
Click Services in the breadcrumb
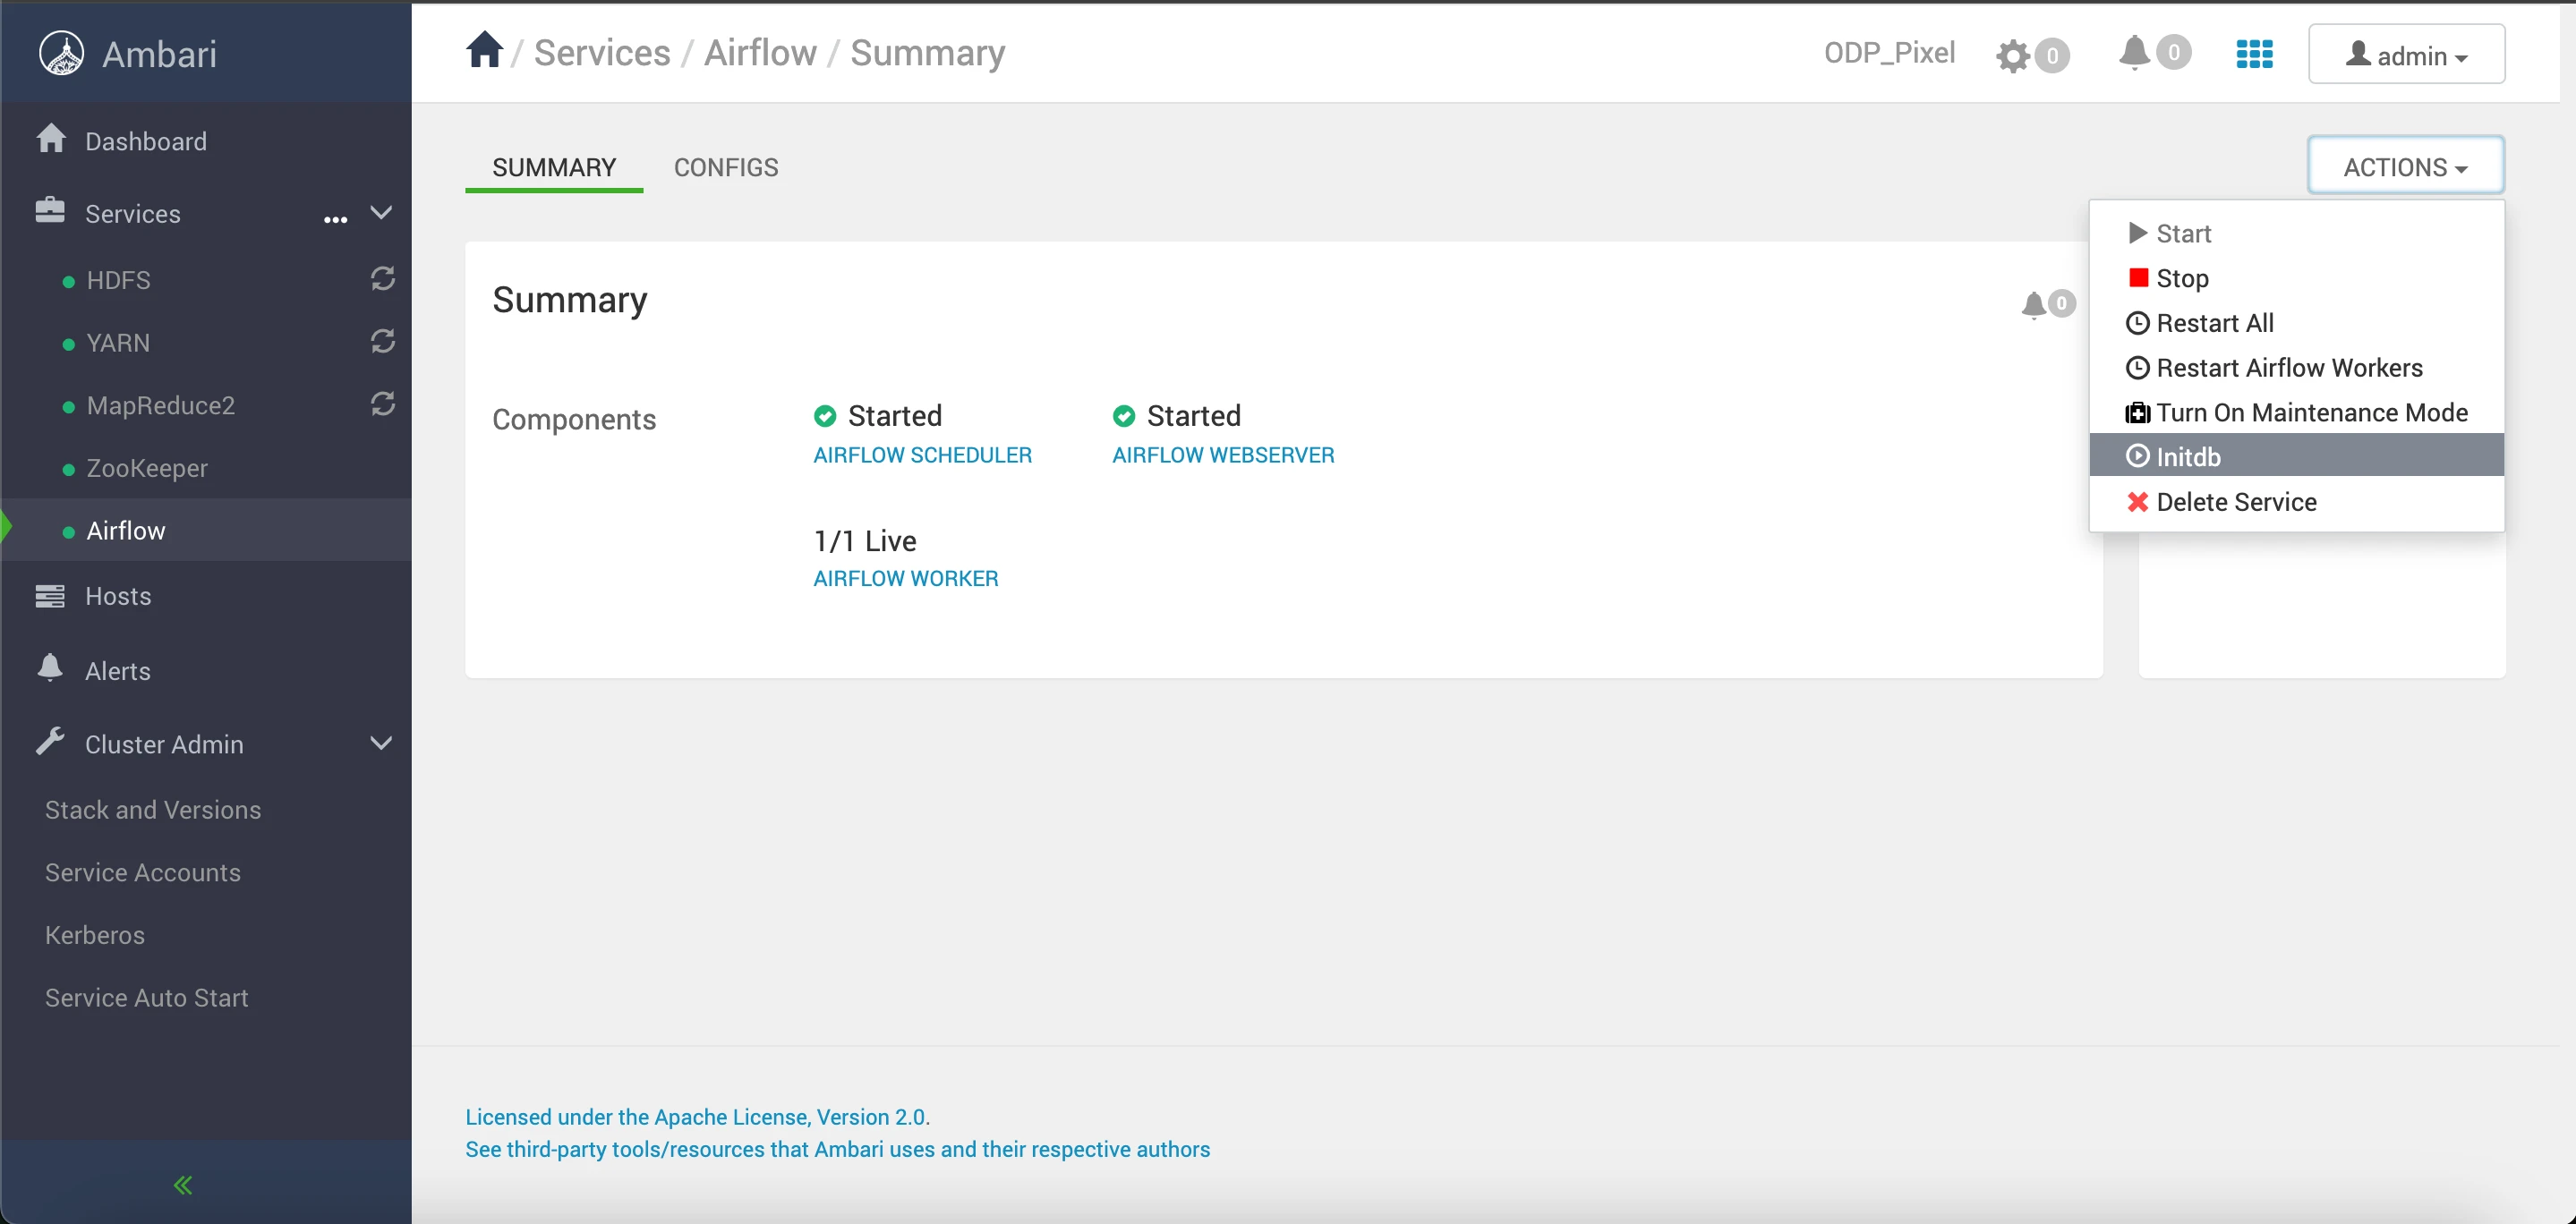[602, 52]
